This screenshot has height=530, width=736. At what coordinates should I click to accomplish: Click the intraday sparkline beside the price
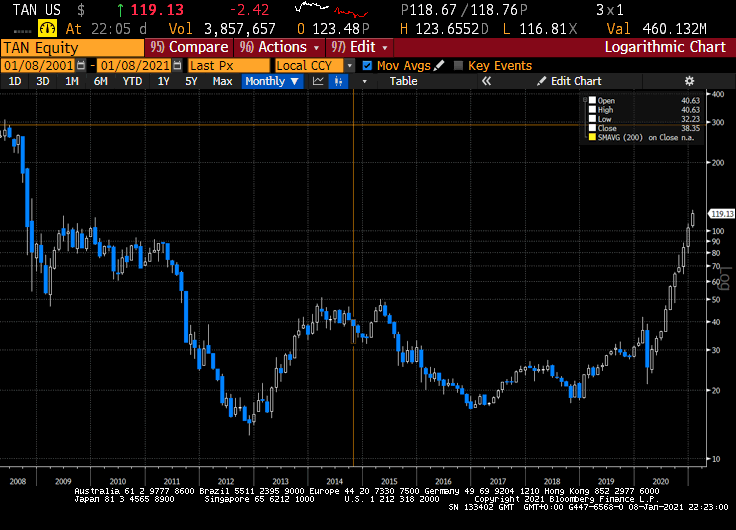pos(331,9)
